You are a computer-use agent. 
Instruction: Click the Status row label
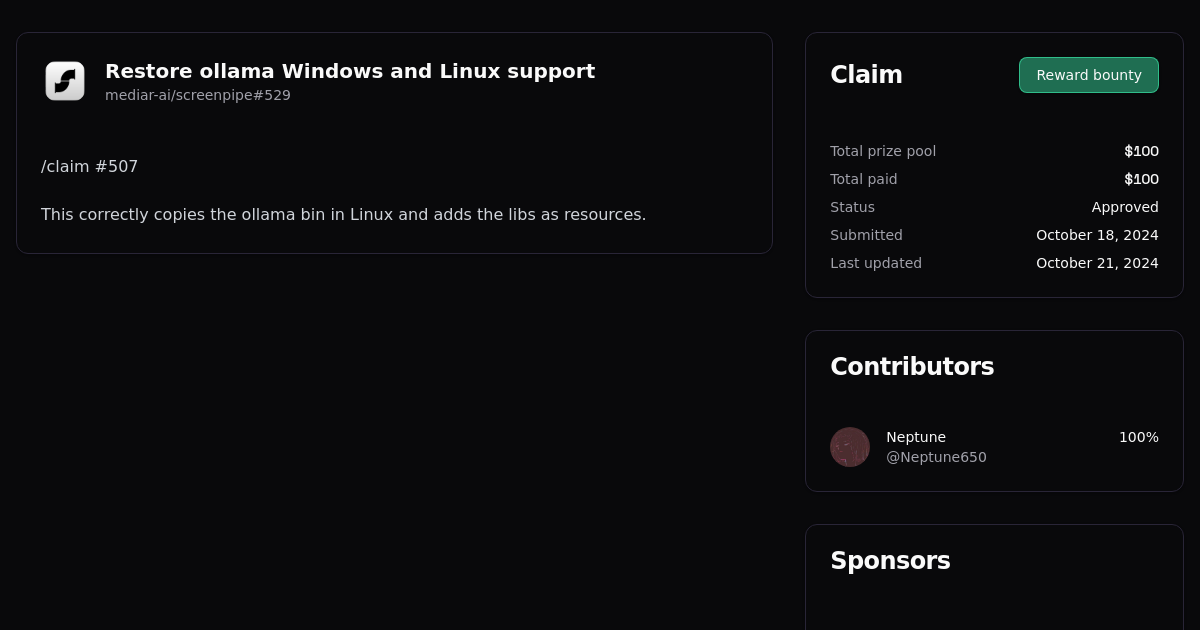[852, 207]
